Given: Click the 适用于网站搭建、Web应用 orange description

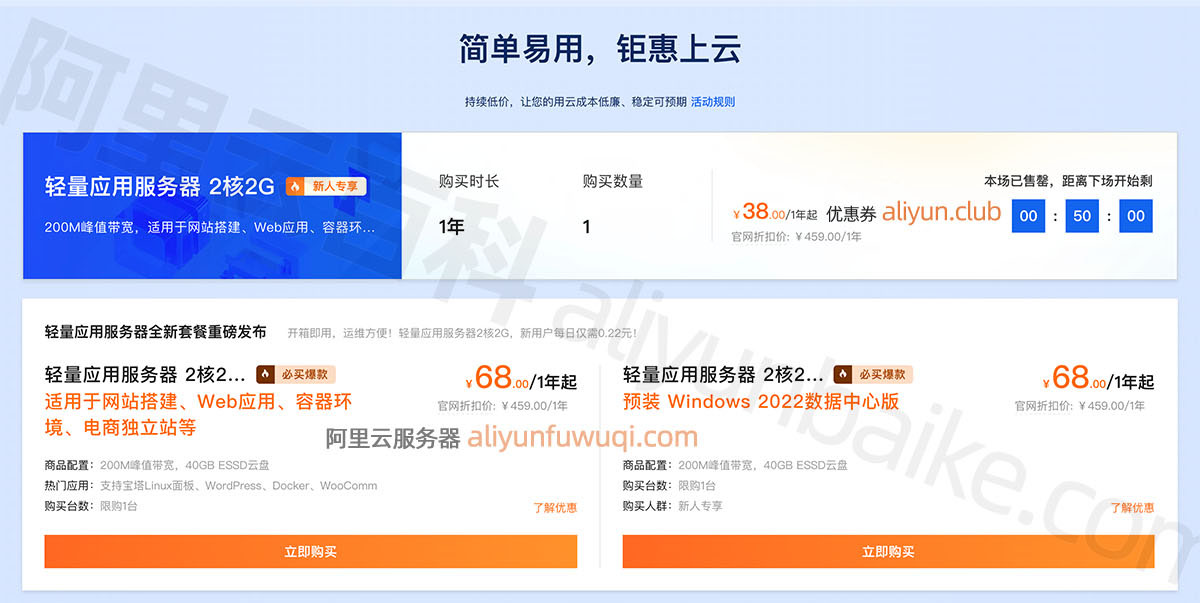Looking at the screenshot, I should [x=199, y=415].
